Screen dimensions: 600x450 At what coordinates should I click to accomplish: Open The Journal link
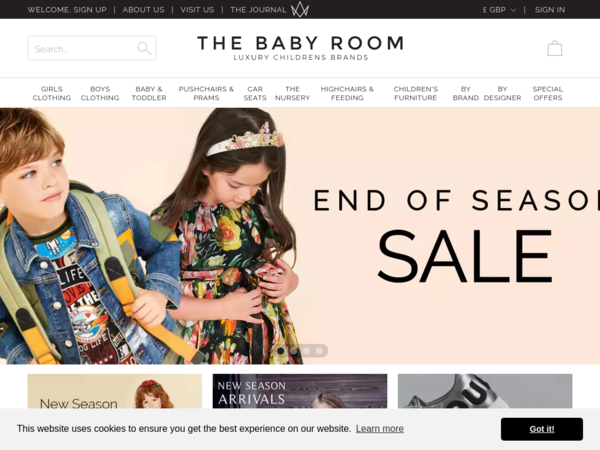click(258, 10)
